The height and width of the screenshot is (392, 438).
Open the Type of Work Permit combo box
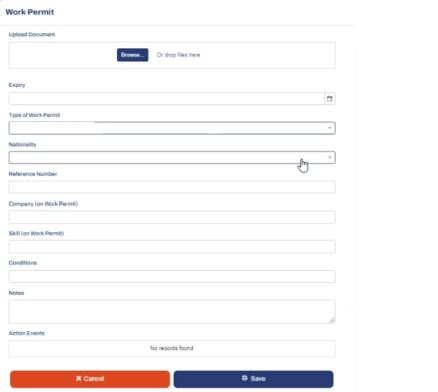click(172, 128)
